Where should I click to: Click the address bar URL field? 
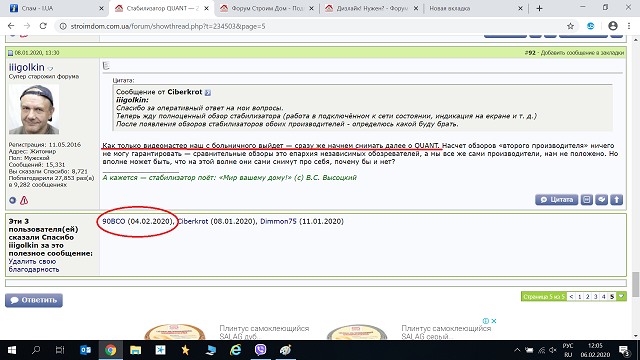tap(310, 26)
